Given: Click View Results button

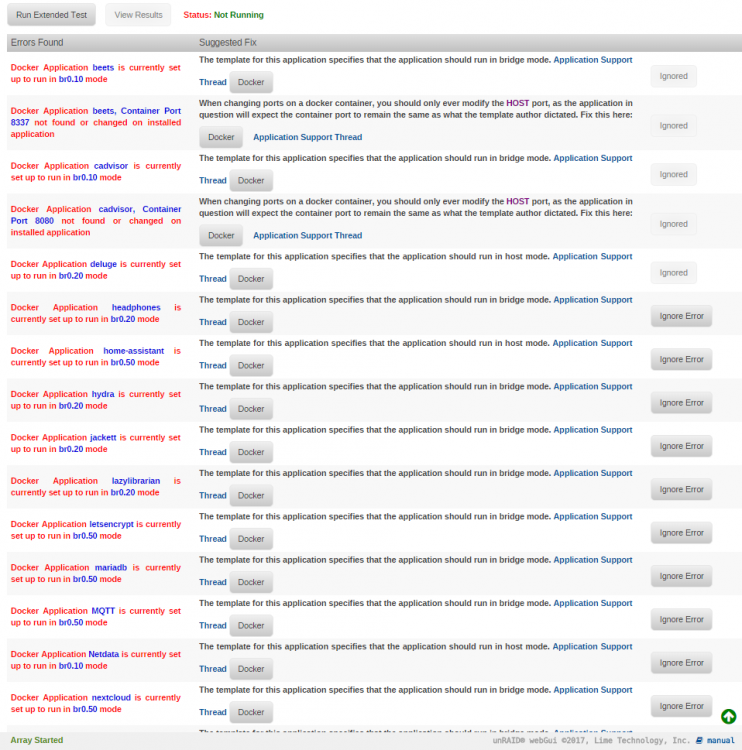Looking at the screenshot, I should pyautogui.click(x=138, y=15).
